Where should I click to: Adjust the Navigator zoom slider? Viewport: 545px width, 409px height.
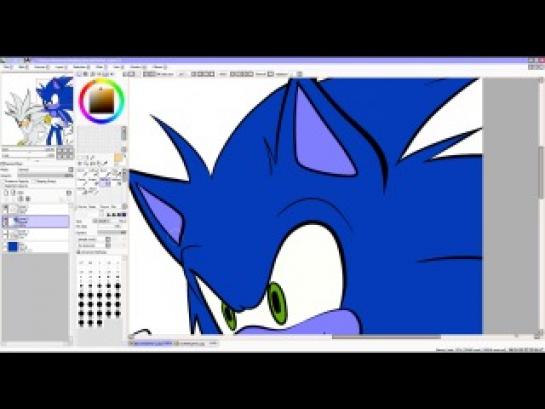28,150
